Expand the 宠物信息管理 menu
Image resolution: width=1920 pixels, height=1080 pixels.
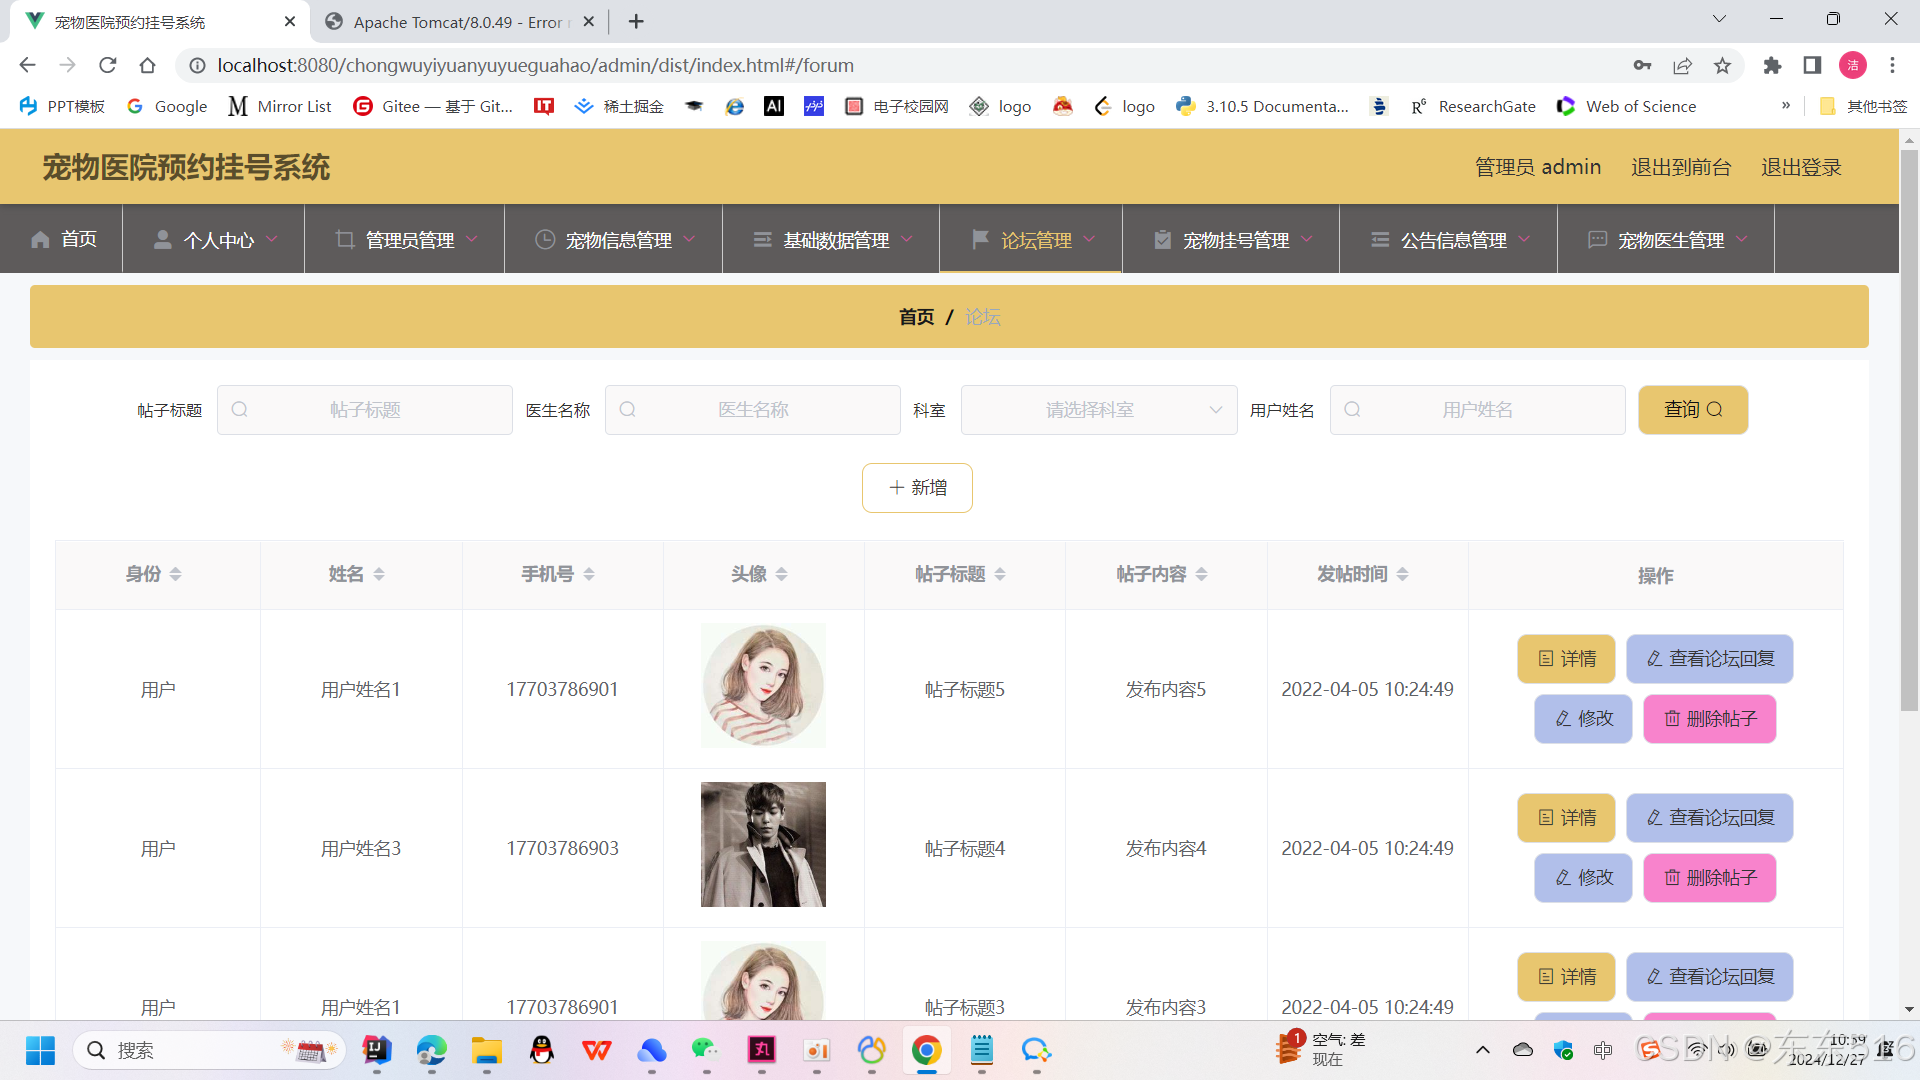coord(618,240)
